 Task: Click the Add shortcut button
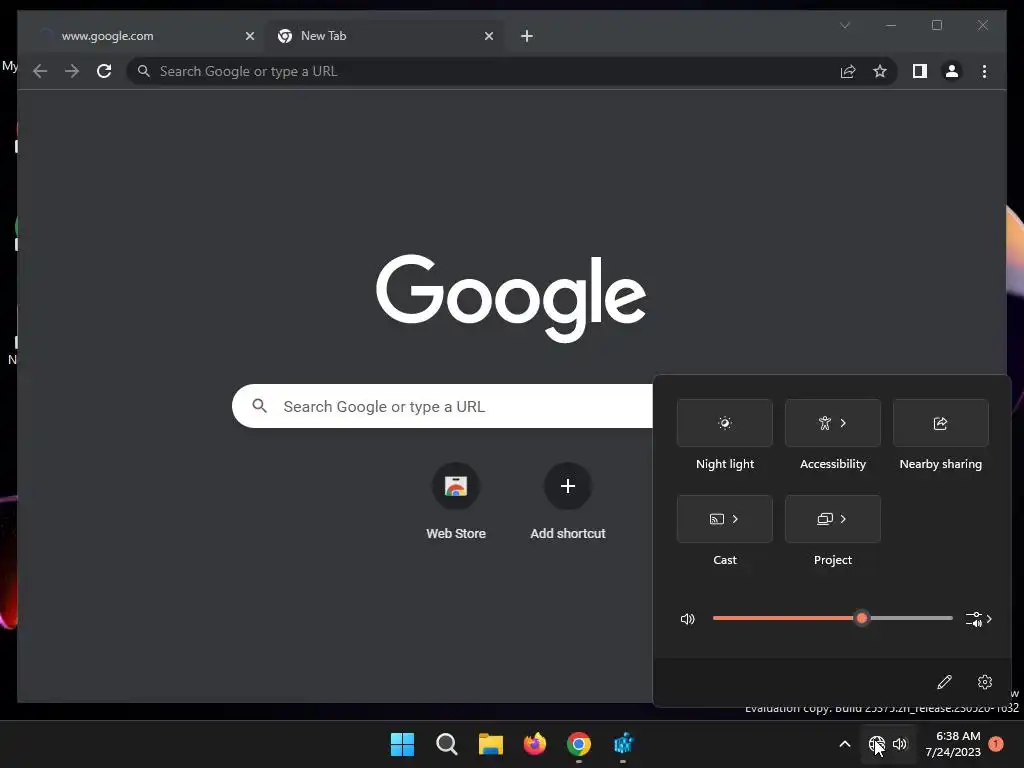coord(568,502)
